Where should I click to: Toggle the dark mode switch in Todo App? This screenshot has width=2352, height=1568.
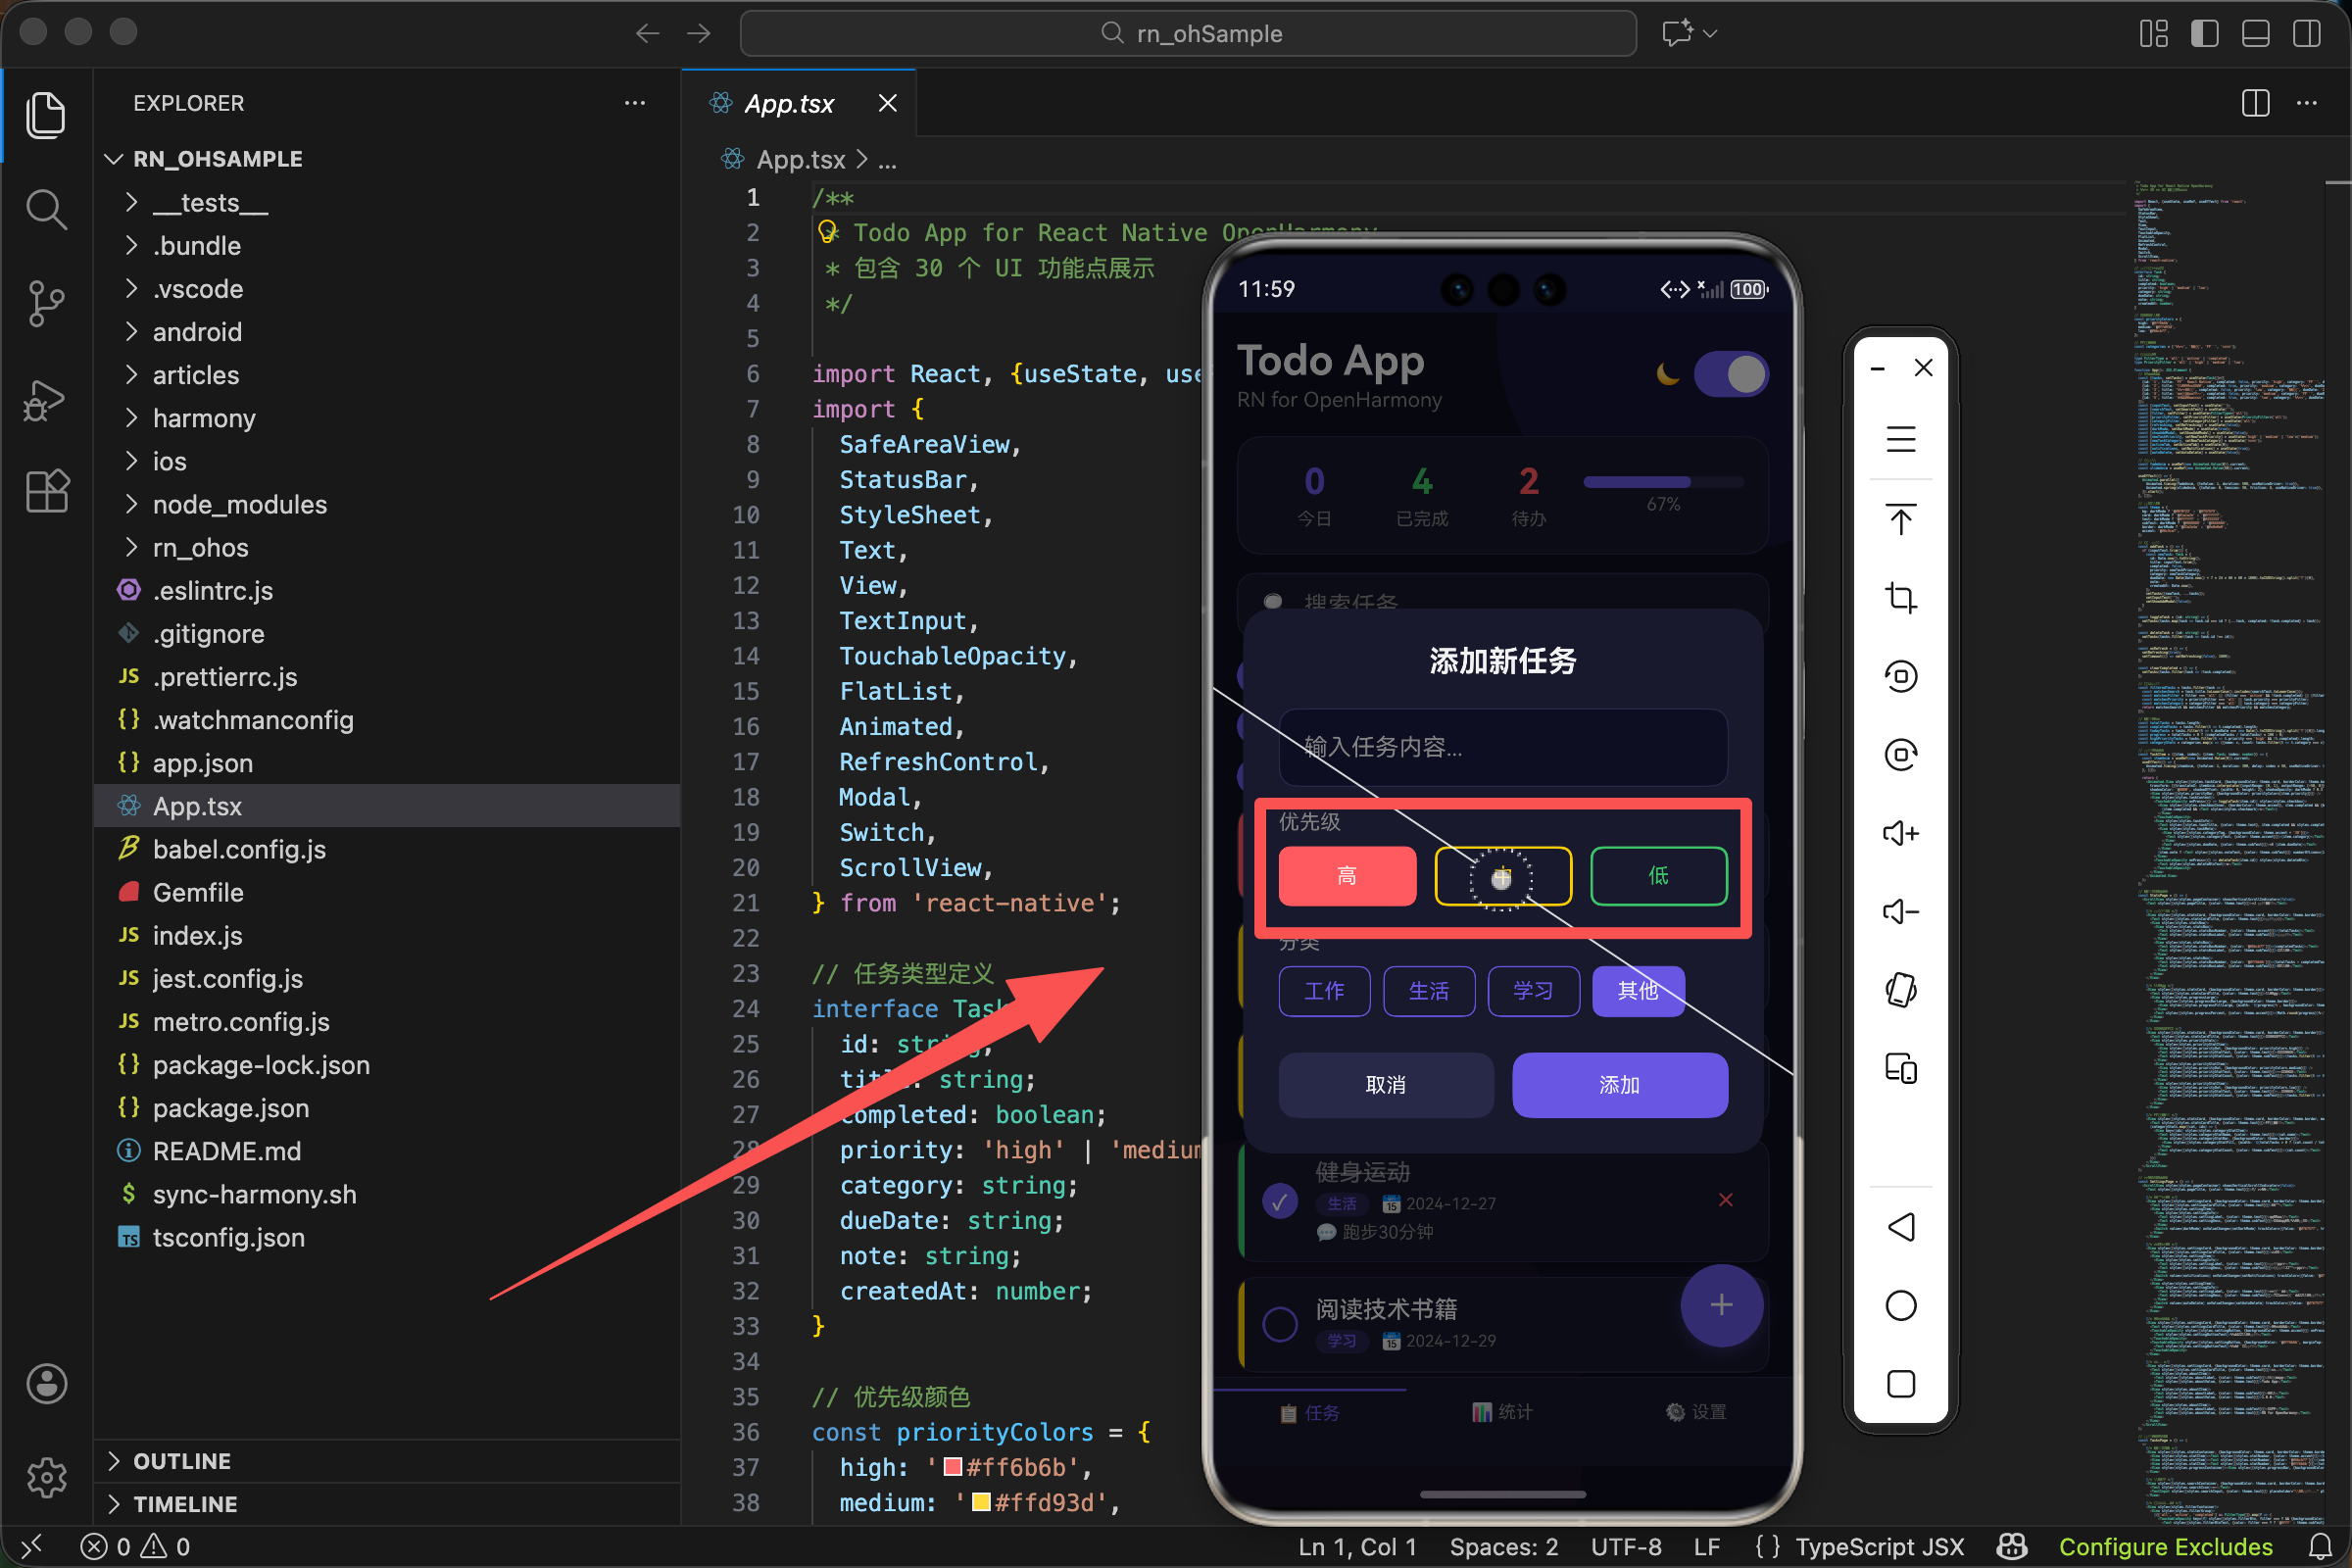1730,374
